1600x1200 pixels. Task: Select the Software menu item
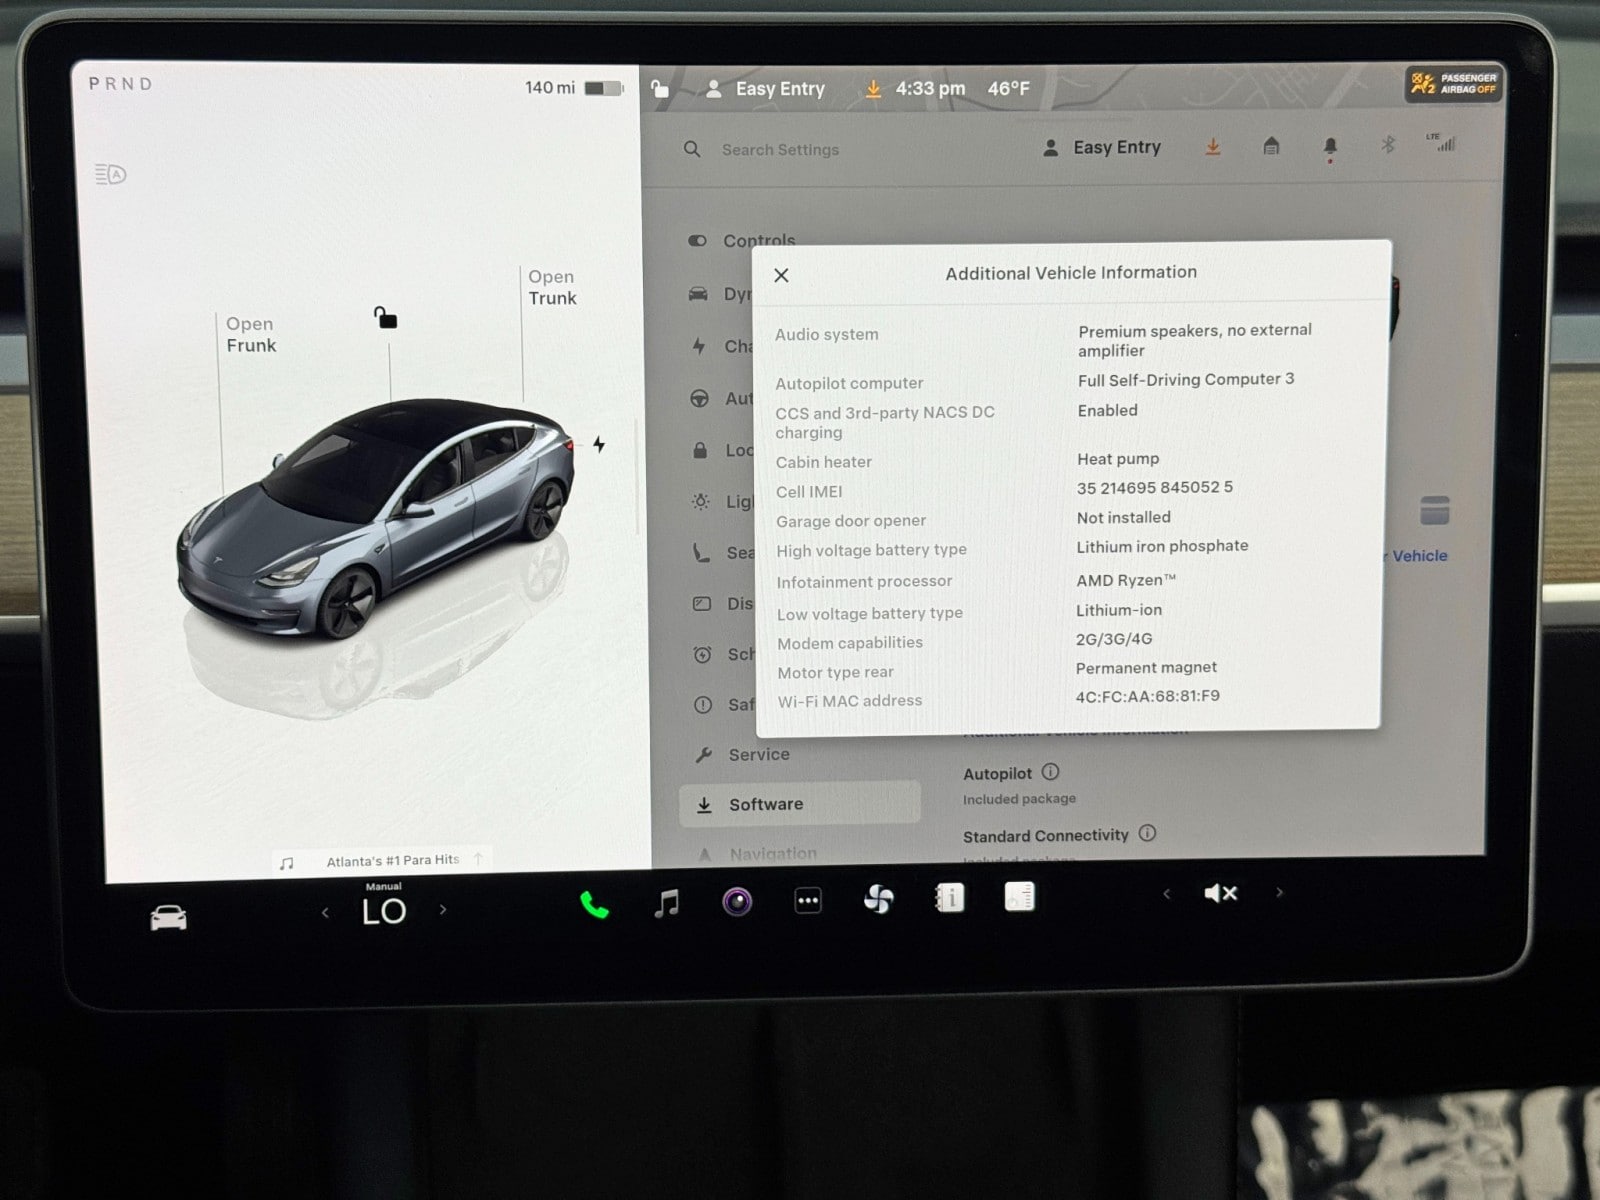[765, 804]
